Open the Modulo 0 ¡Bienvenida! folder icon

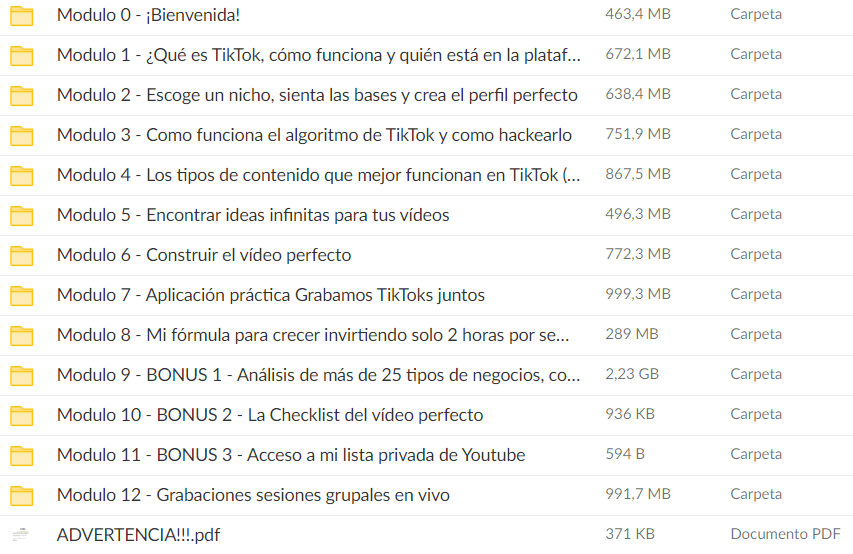click(22, 16)
